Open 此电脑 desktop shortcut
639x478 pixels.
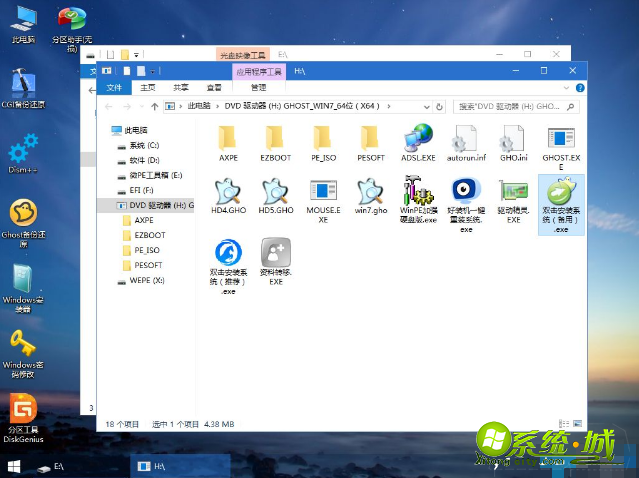[x=23, y=24]
